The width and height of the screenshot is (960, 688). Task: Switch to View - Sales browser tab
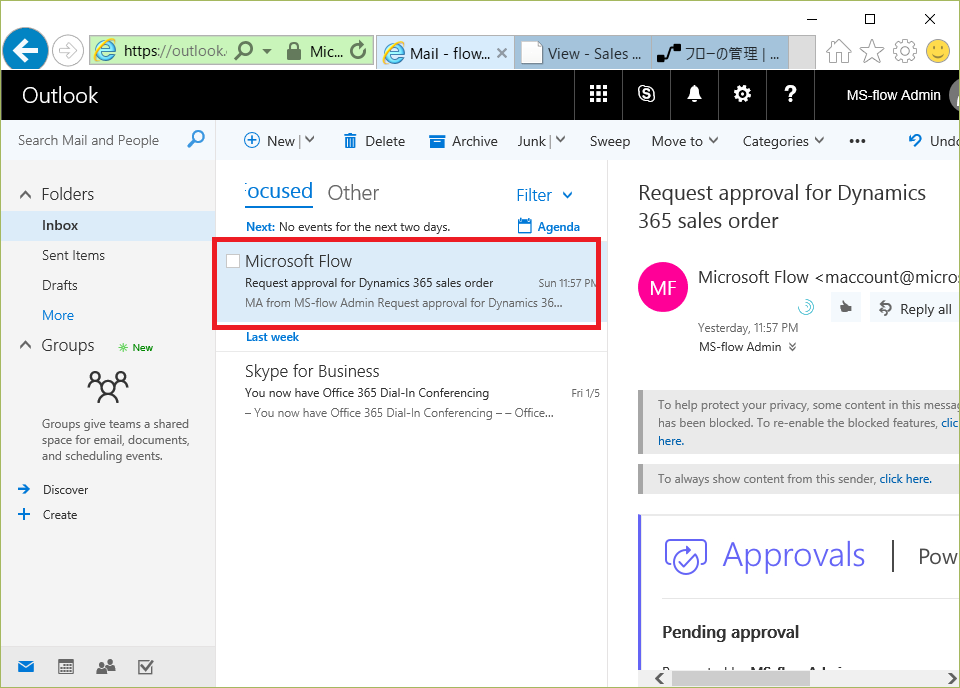pyautogui.click(x=583, y=53)
